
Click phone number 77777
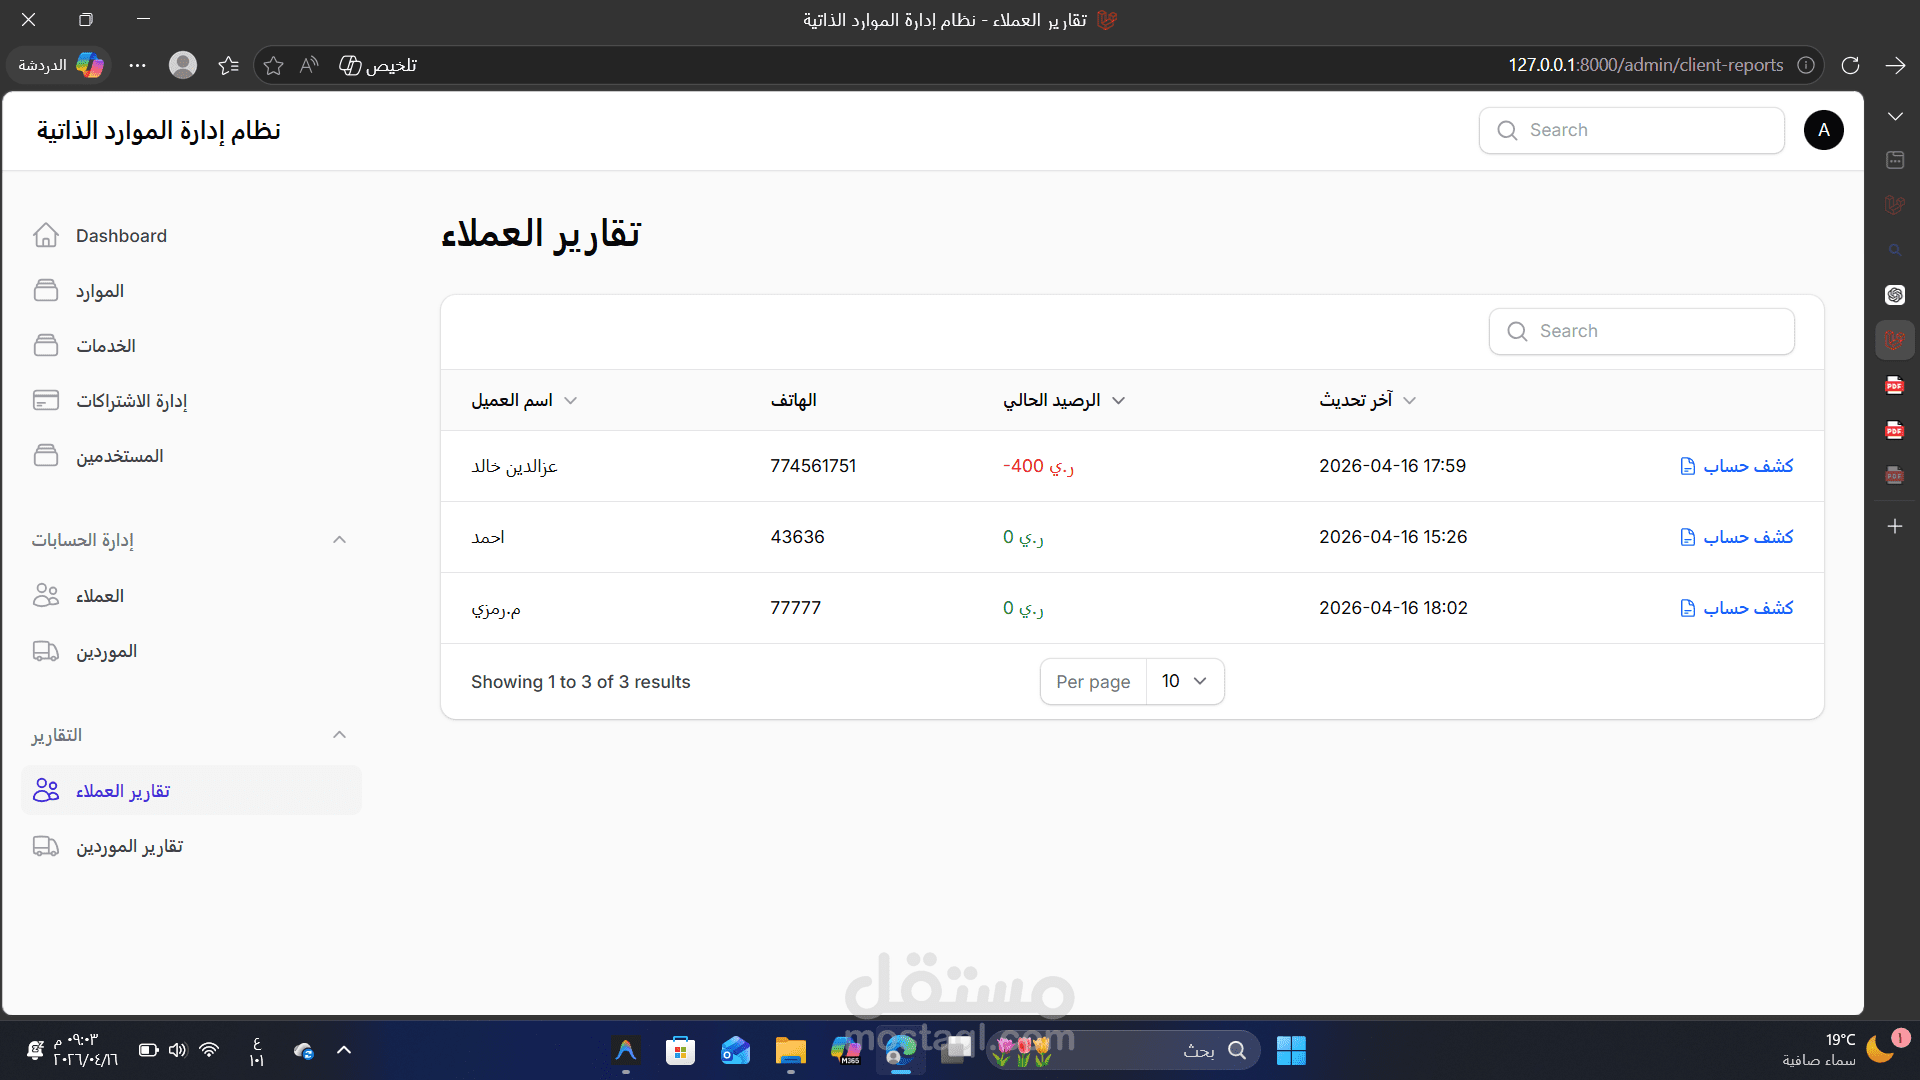coord(795,608)
